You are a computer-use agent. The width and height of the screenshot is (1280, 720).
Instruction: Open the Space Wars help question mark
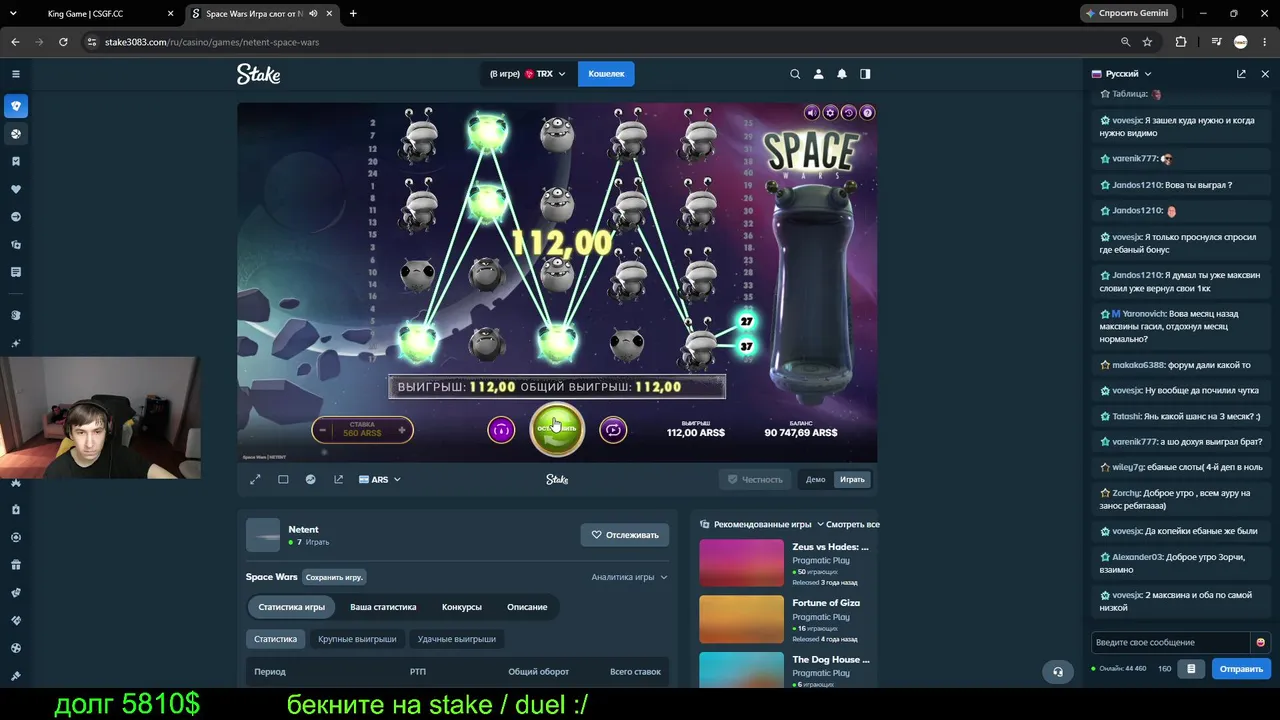[867, 113]
